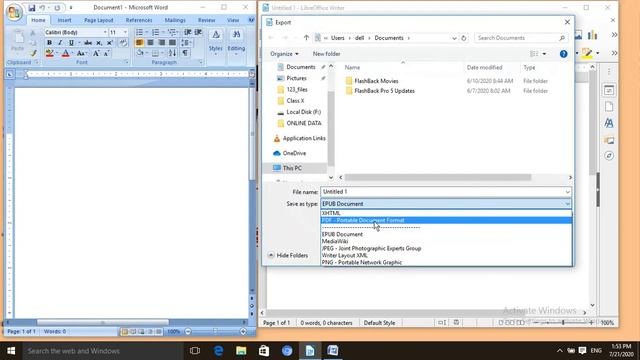
Task: Open the Change Case dropdown in Word
Action: [x=81, y=53]
